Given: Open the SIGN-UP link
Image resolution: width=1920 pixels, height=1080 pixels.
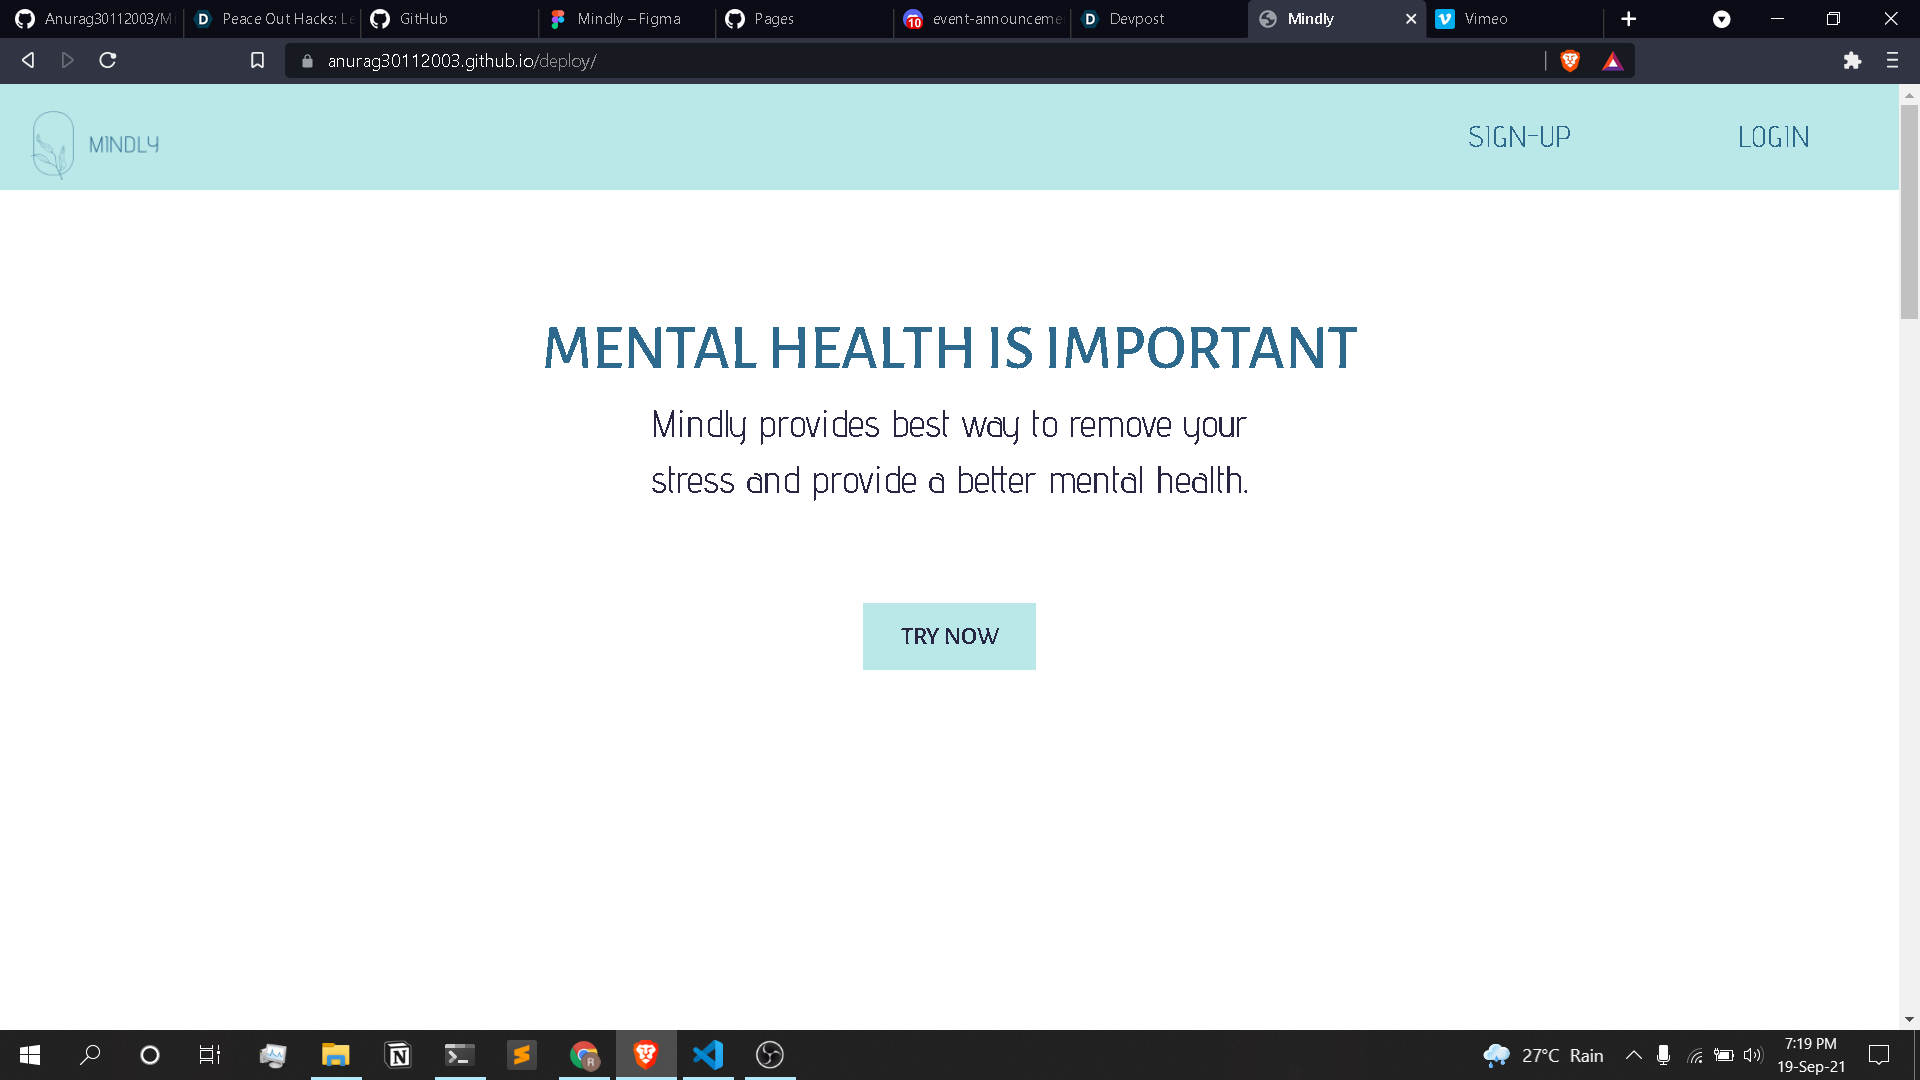Looking at the screenshot, I should pyautogui.click(x=1519, y=137).
